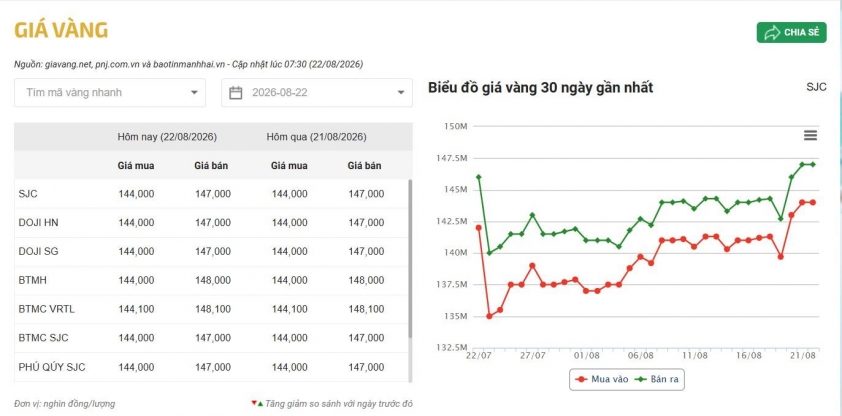Screen dimensions: 842x416
Task: Expand the Tìm mã vàng nhanh dropdown arrow
Action: point(194,93)
